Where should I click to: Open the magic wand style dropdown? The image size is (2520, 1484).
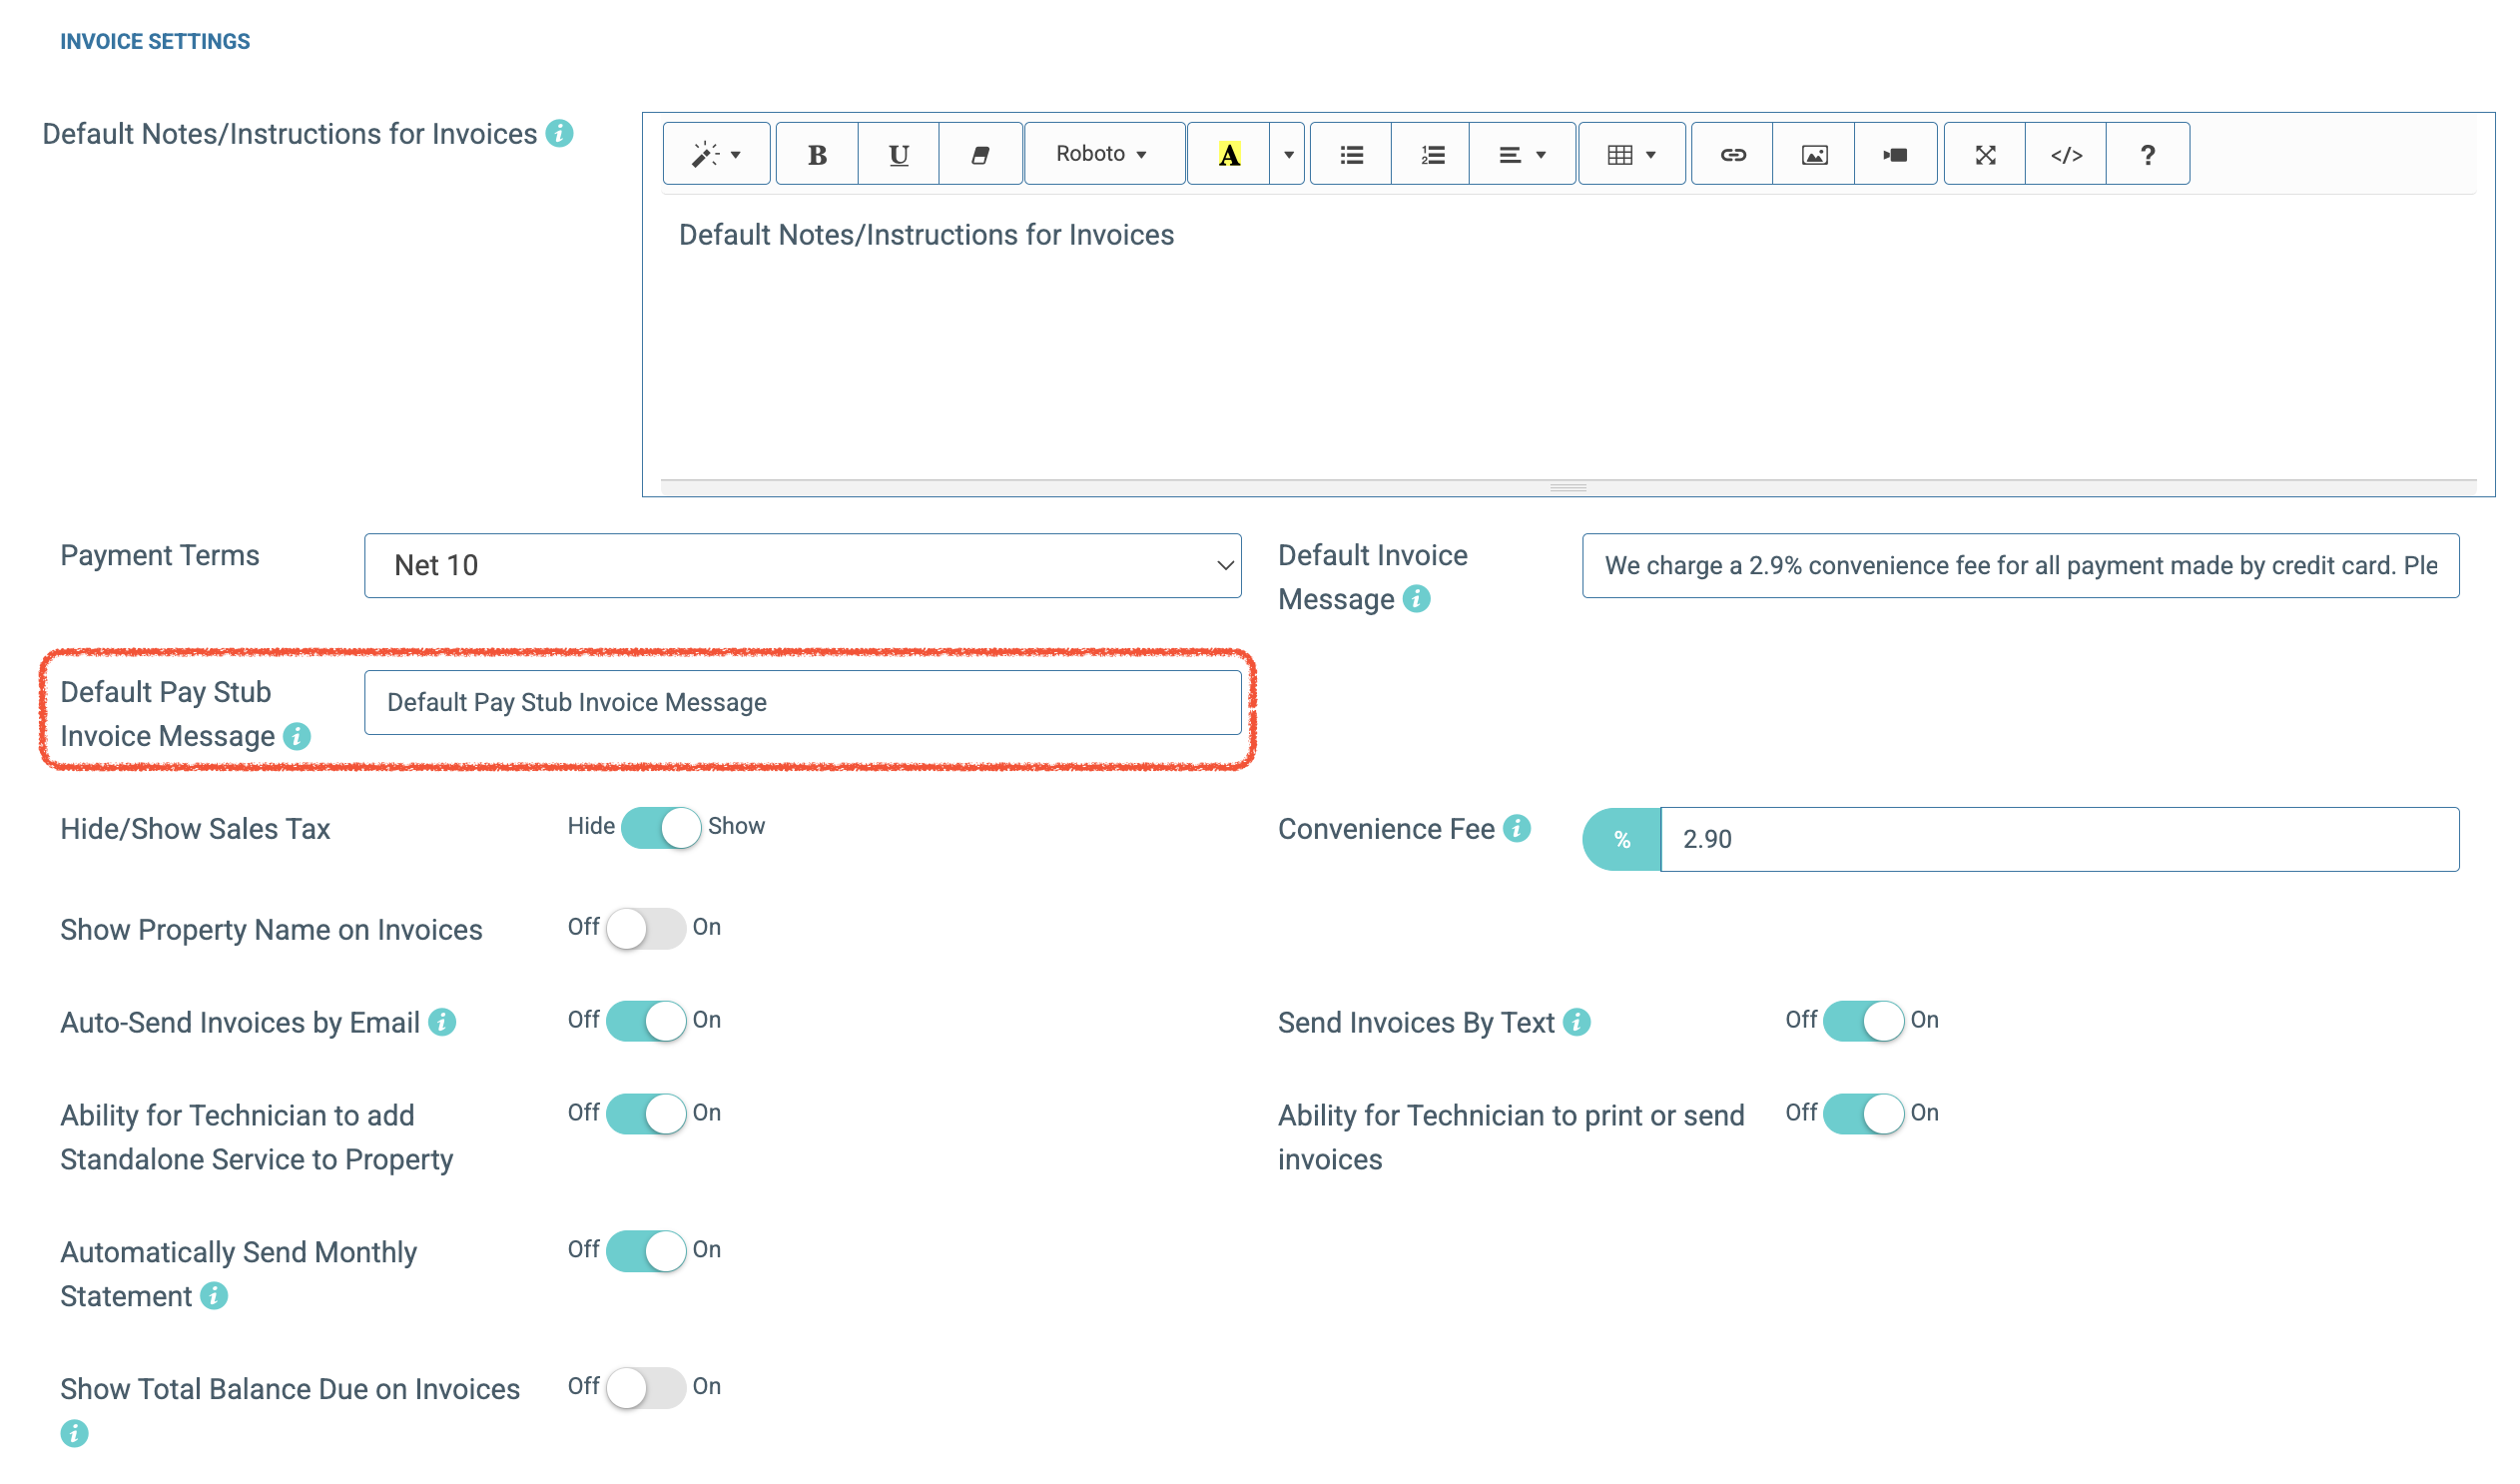point(716,154)
